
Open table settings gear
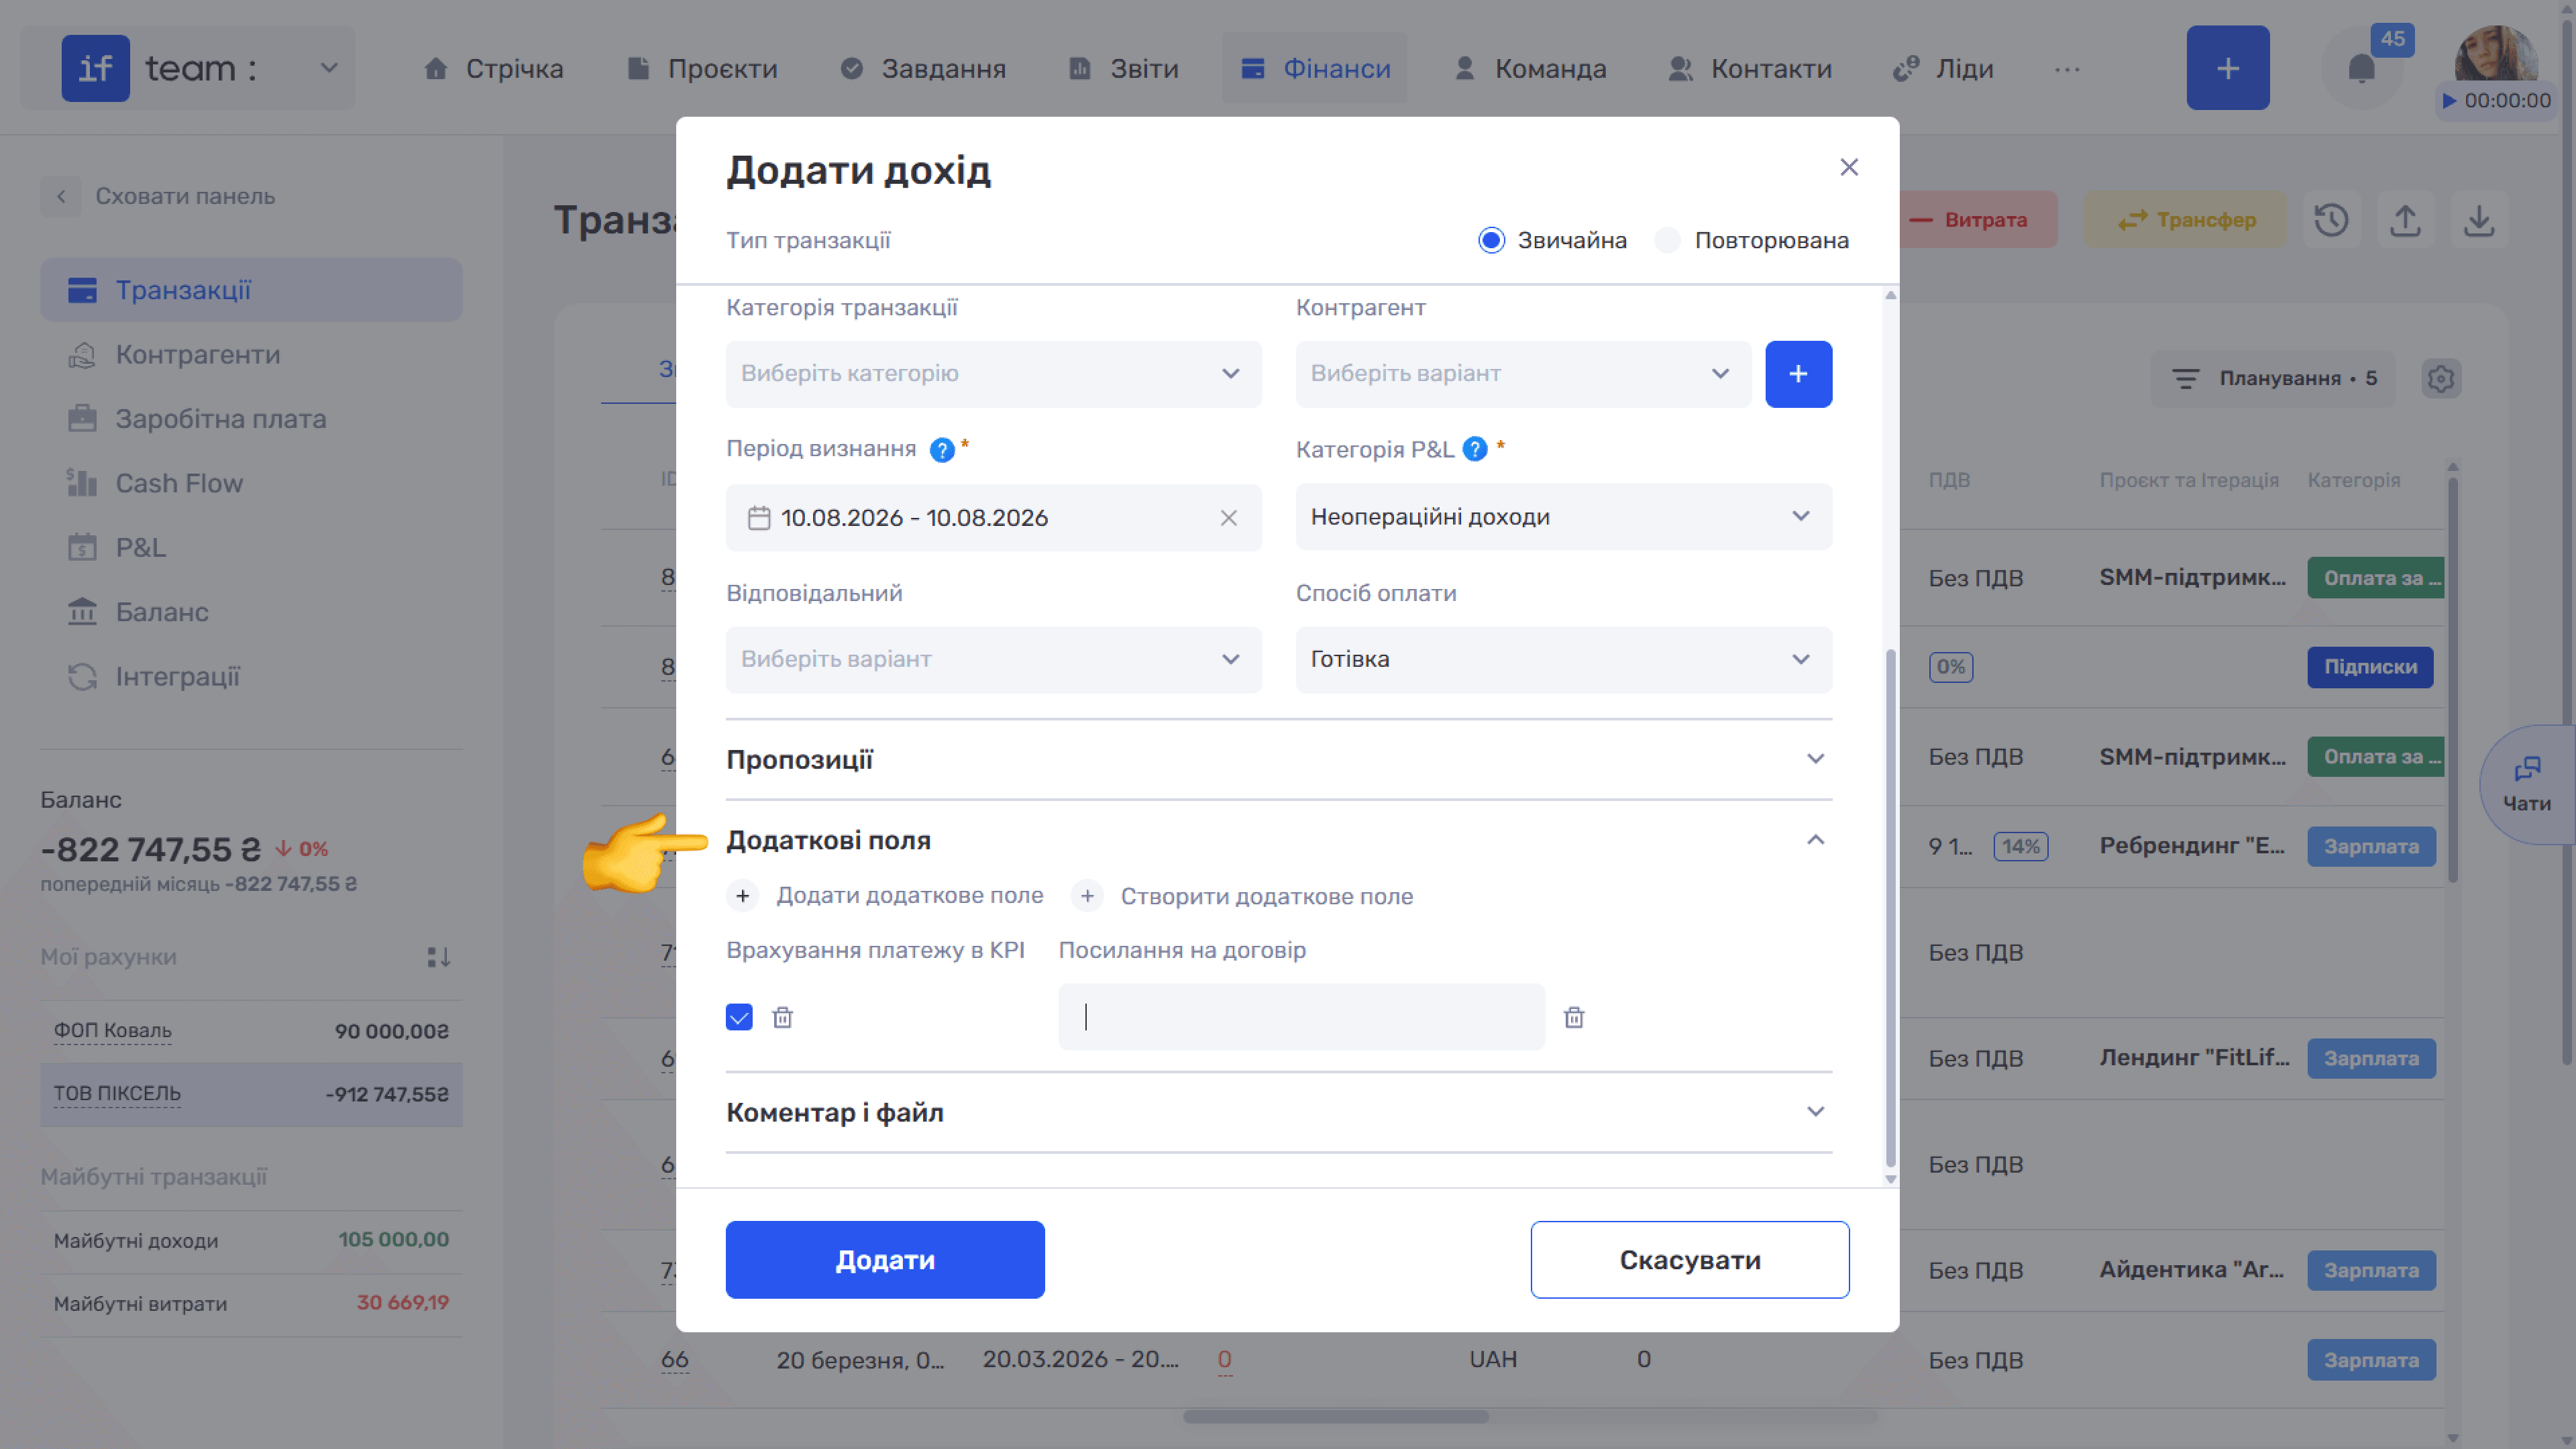click(x=2441, y=379)
